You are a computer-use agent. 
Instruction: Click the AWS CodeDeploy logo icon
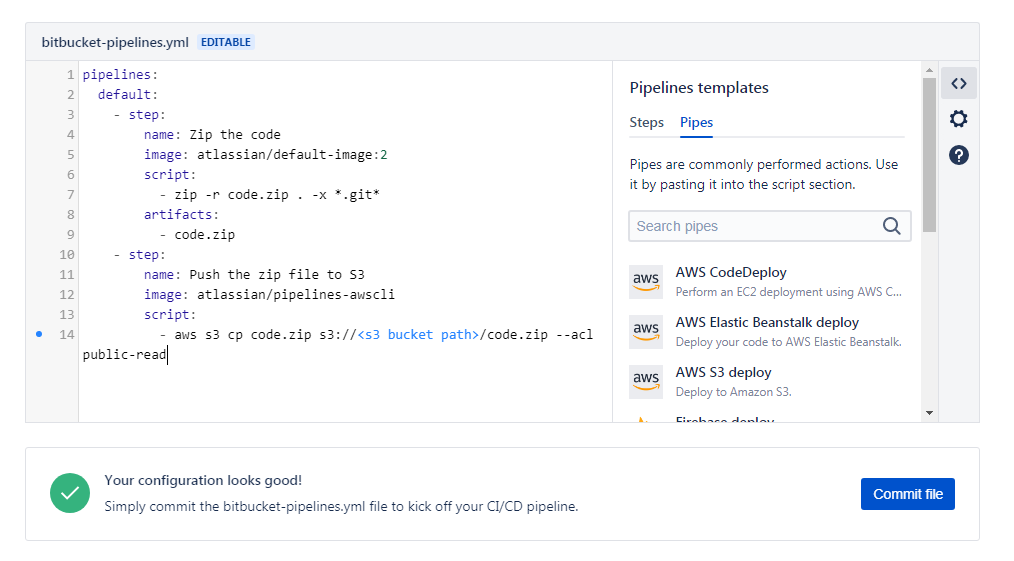pyautogui.click(x=645, y=281)
